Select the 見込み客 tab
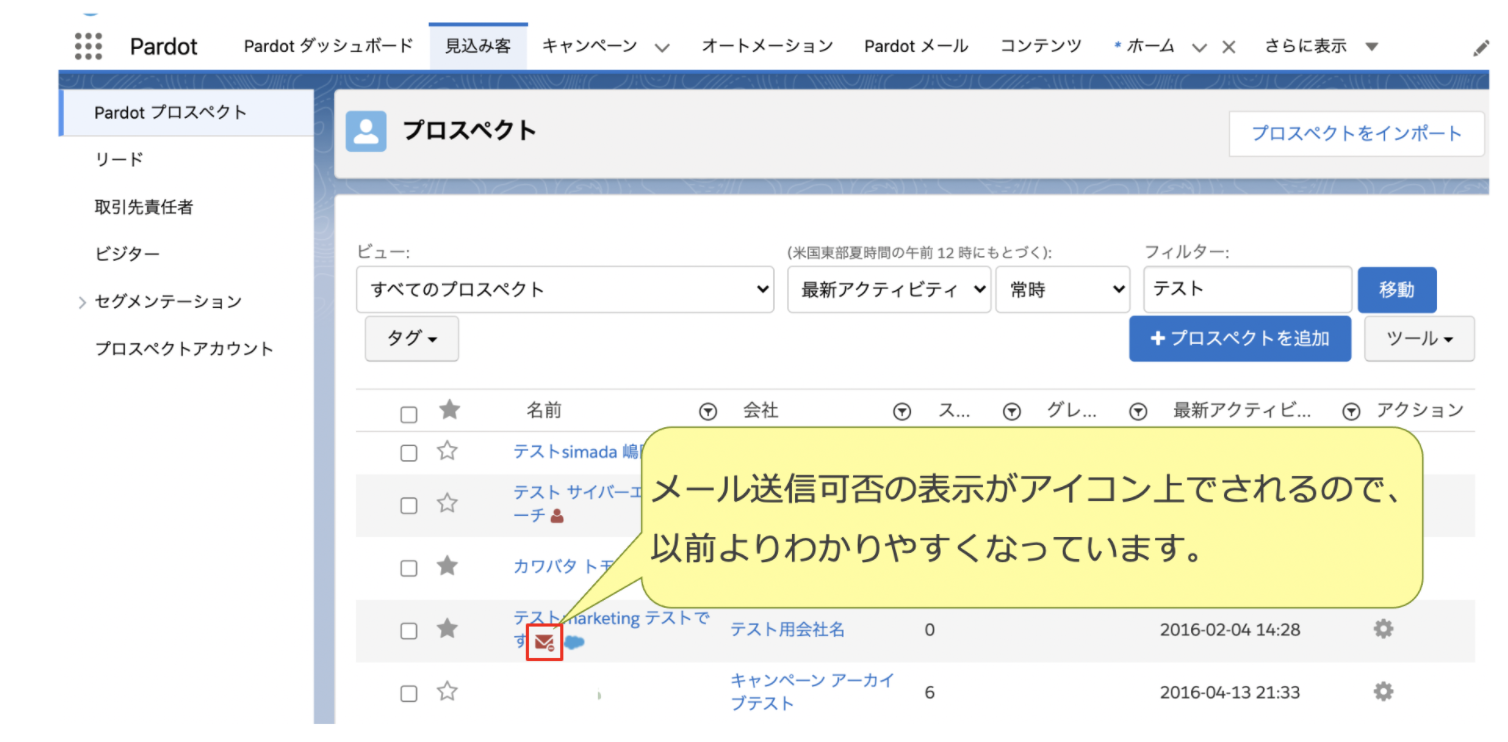 click(478, 46)
